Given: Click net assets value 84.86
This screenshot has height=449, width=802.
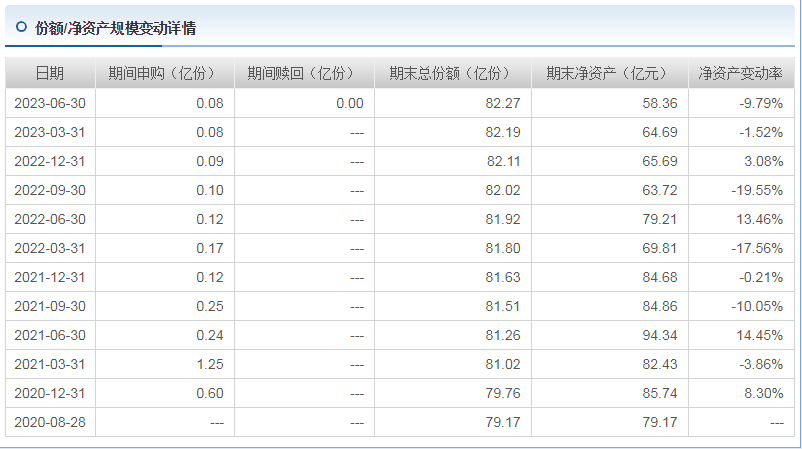Looking at the screenshot, I should [x=660, y=306].
